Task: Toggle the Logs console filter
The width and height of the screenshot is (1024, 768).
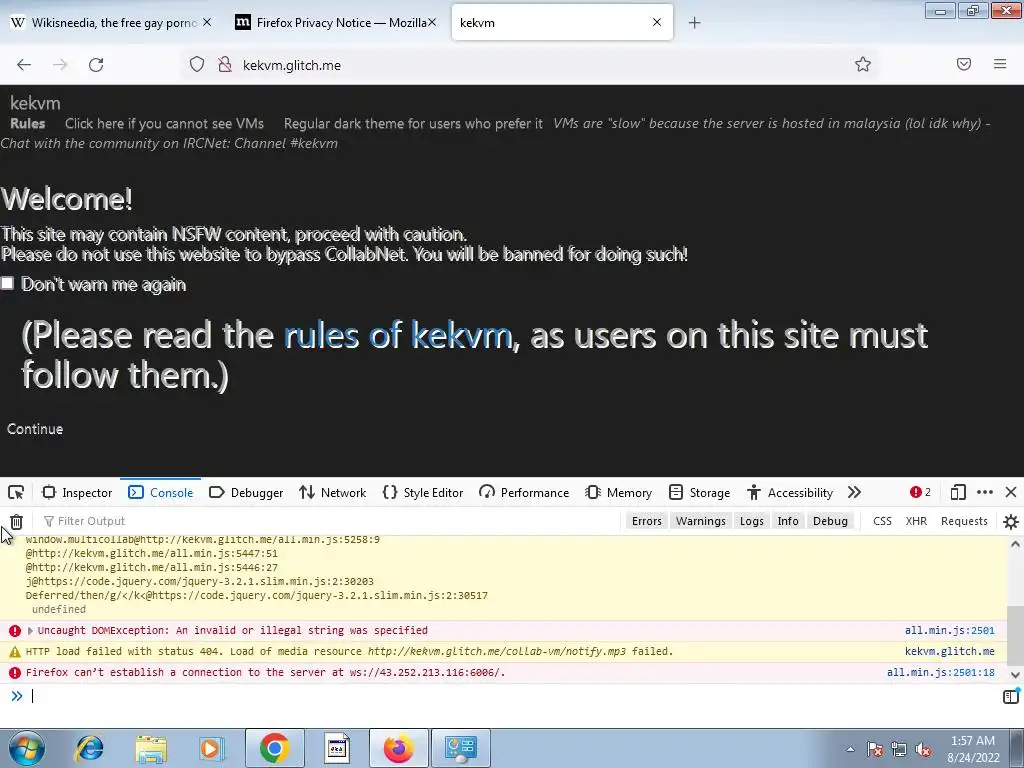Action: 752,521
